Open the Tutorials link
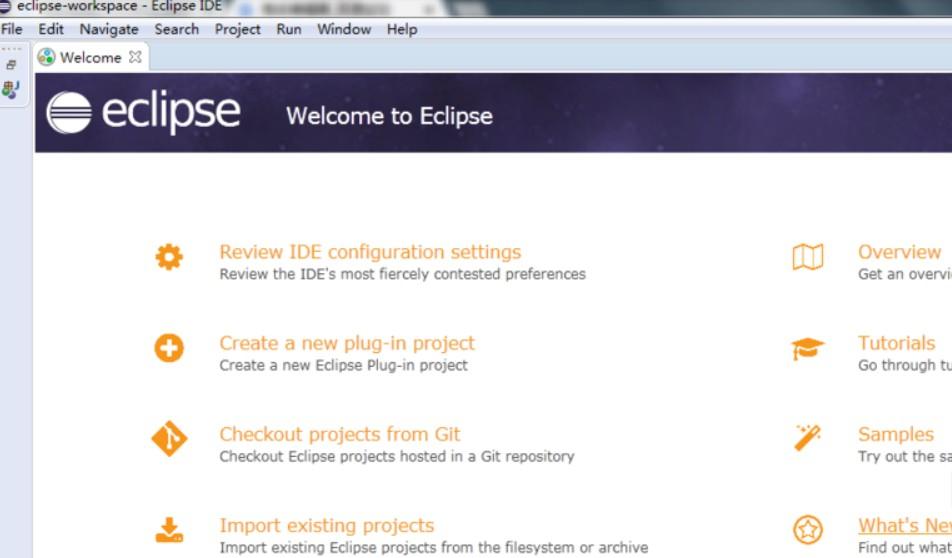This screenshot has height=558, width=952. click(x=896, y=343)
